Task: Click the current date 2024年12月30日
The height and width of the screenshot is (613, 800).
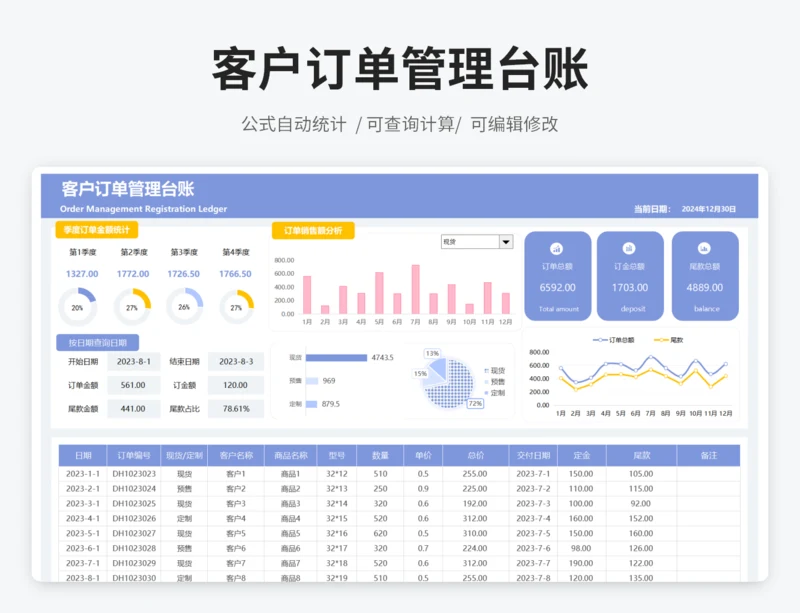Action: point(709,209)
